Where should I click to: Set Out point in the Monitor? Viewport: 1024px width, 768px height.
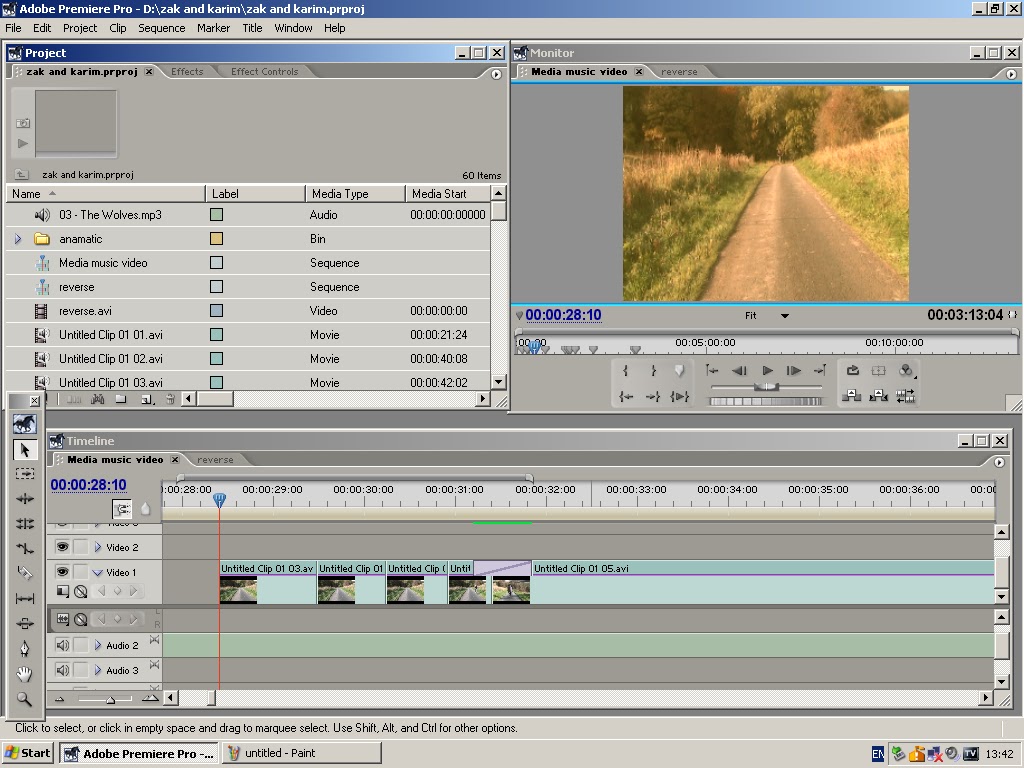653,371
